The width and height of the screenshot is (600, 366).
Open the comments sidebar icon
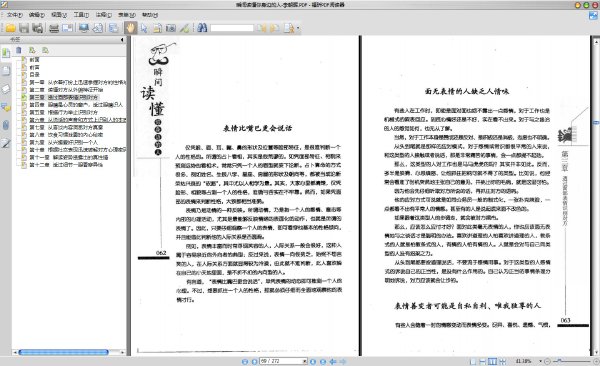pos(6,108)
